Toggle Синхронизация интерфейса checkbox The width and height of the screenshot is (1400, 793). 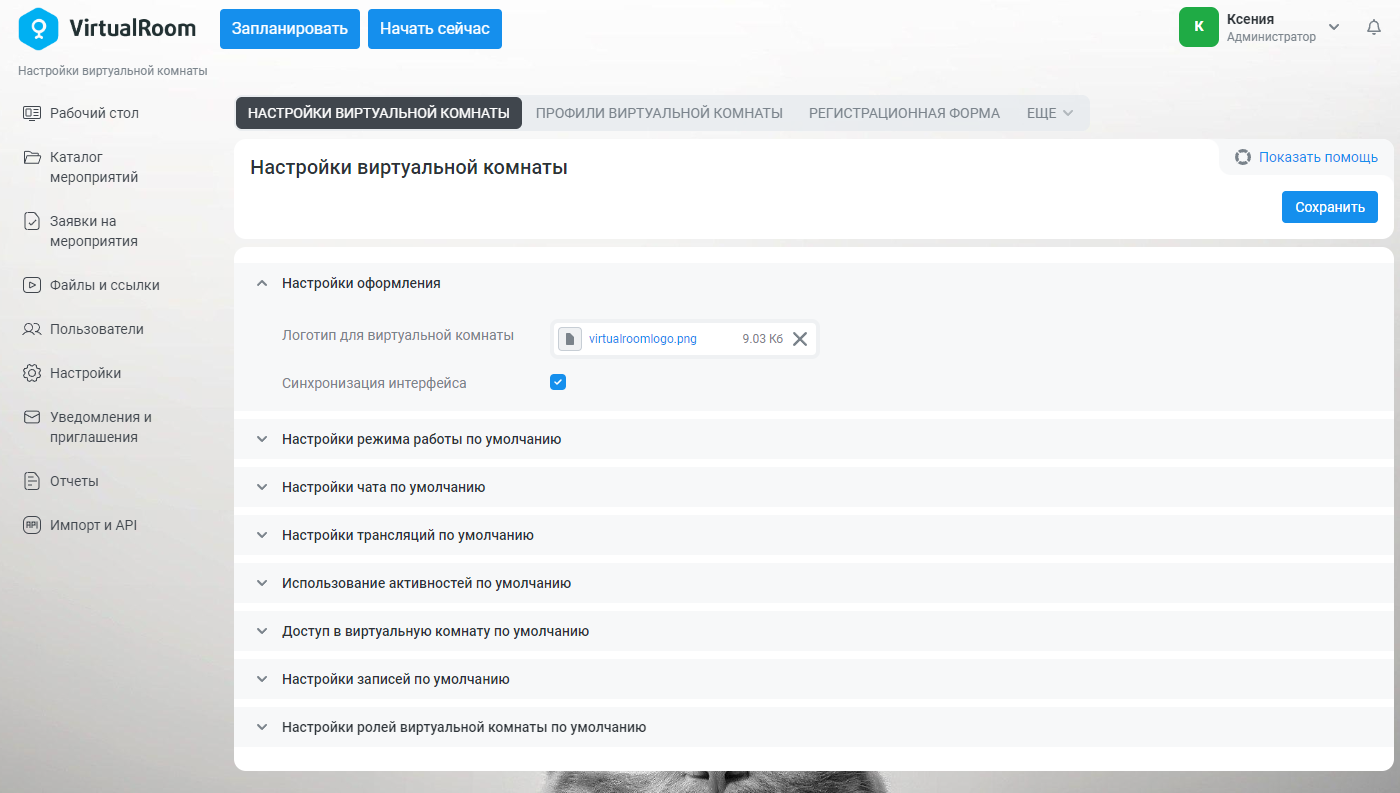(x=558, y=382)
